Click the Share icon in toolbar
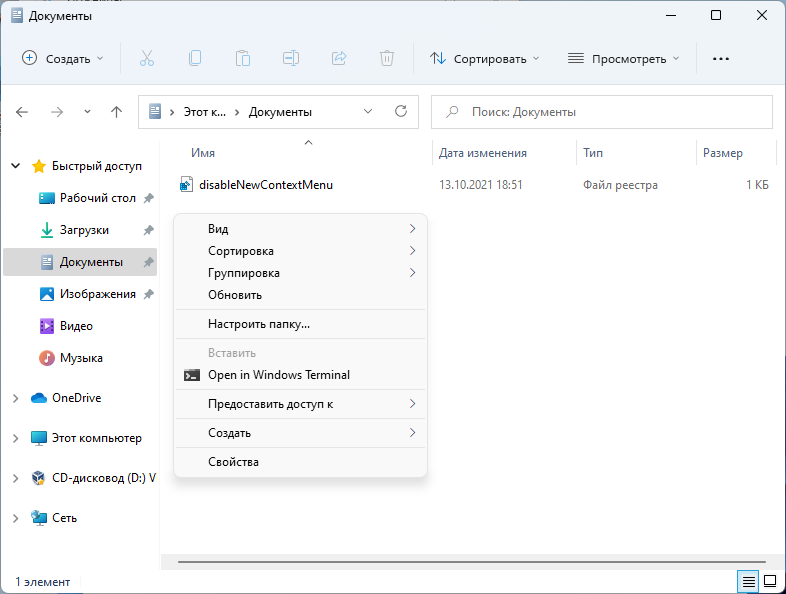 click(x=339, y=59)
